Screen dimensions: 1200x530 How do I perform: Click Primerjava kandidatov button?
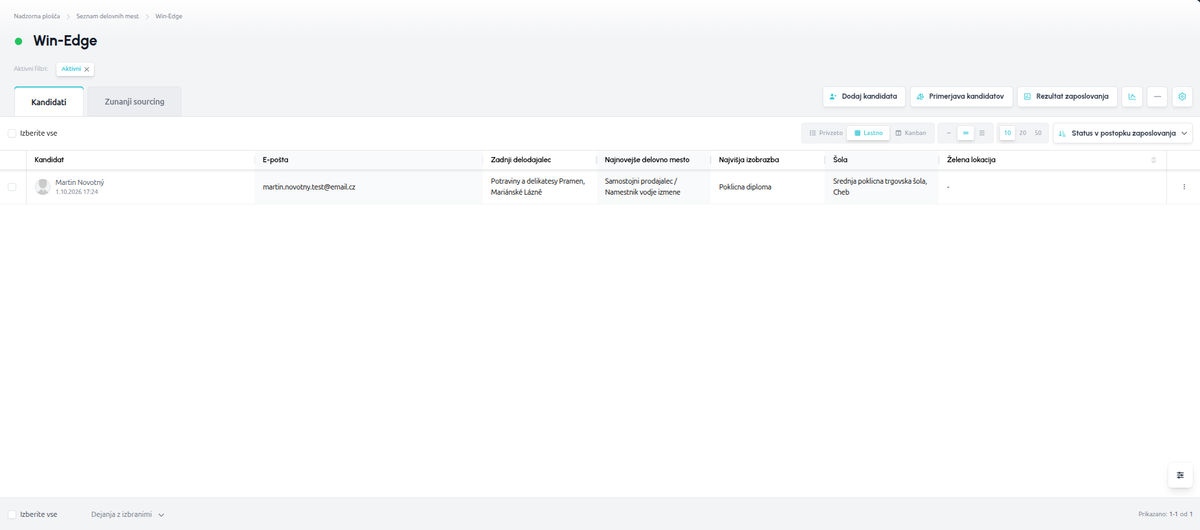961,97
